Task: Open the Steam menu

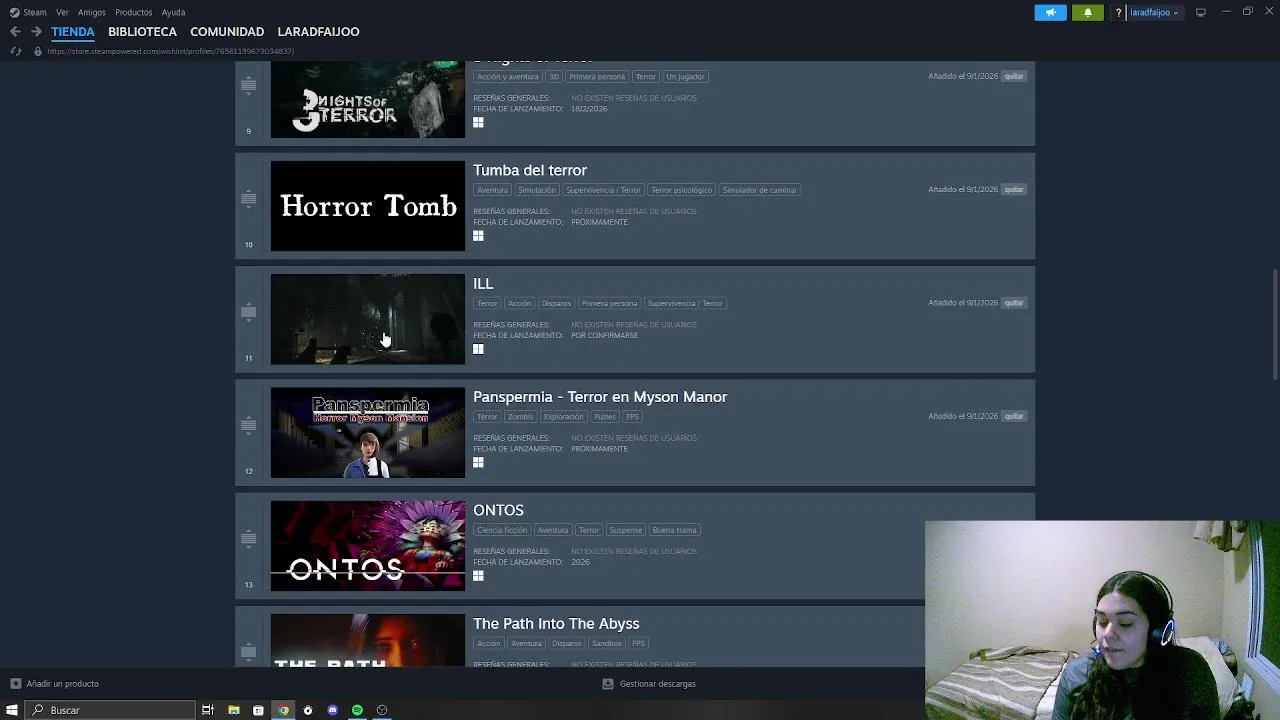Action: pyautogui.click(x=28, y=12)
